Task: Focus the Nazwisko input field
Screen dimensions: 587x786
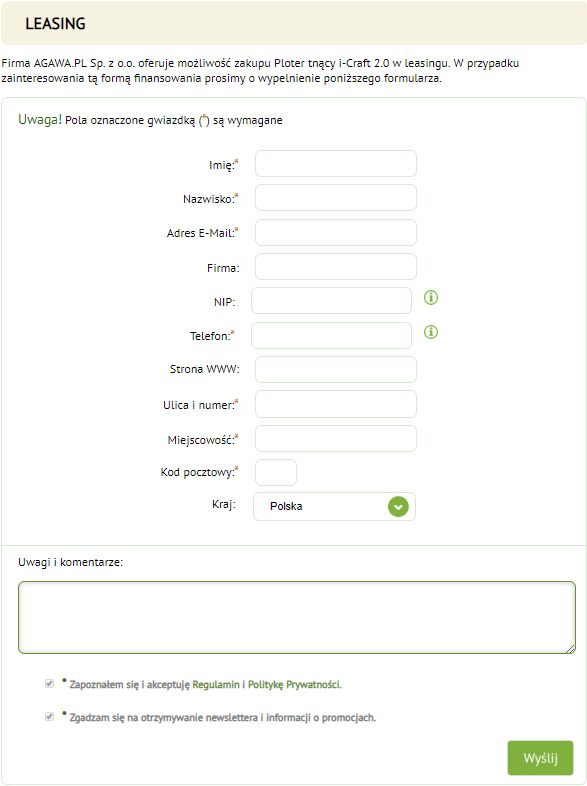Action: pos(336,198)
